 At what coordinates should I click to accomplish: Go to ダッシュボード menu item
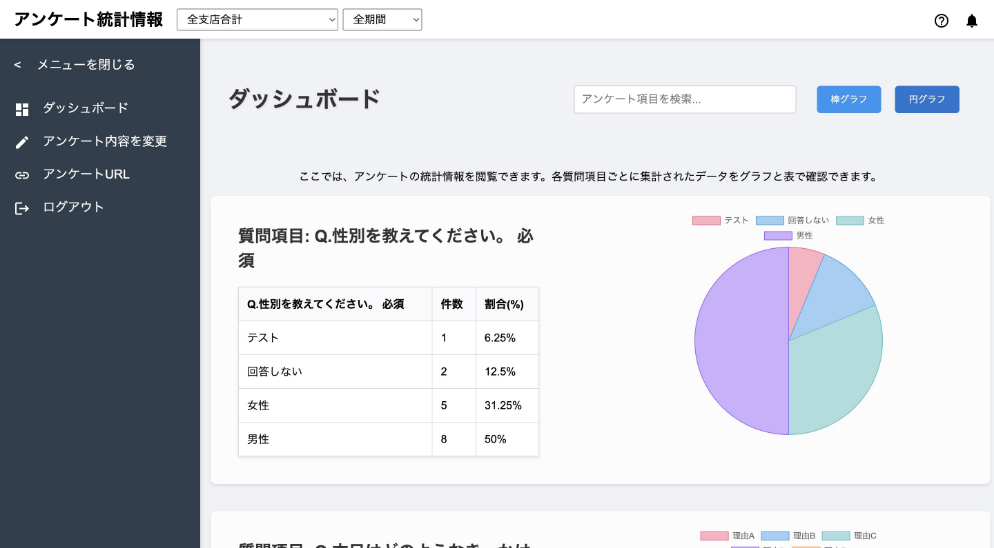(86, 108)
